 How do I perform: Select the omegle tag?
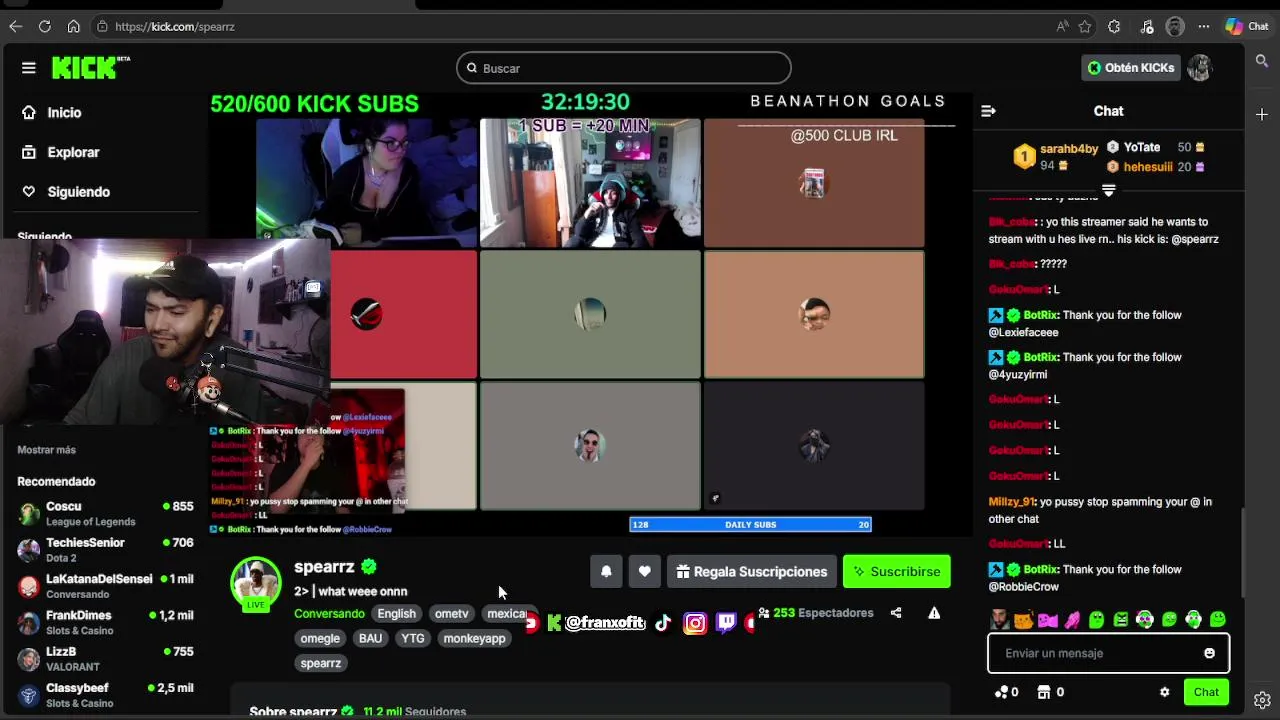click(x=320, y=638)
